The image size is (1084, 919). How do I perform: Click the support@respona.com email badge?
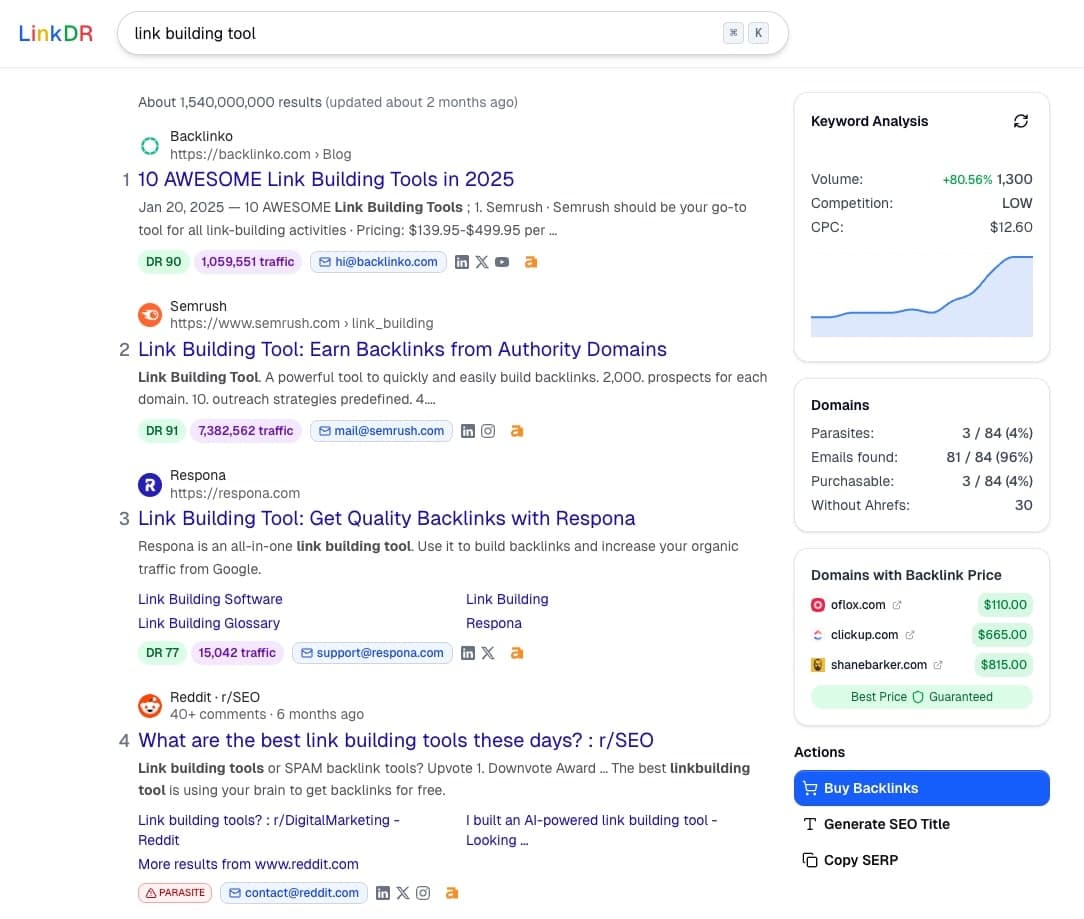point(372,653)
